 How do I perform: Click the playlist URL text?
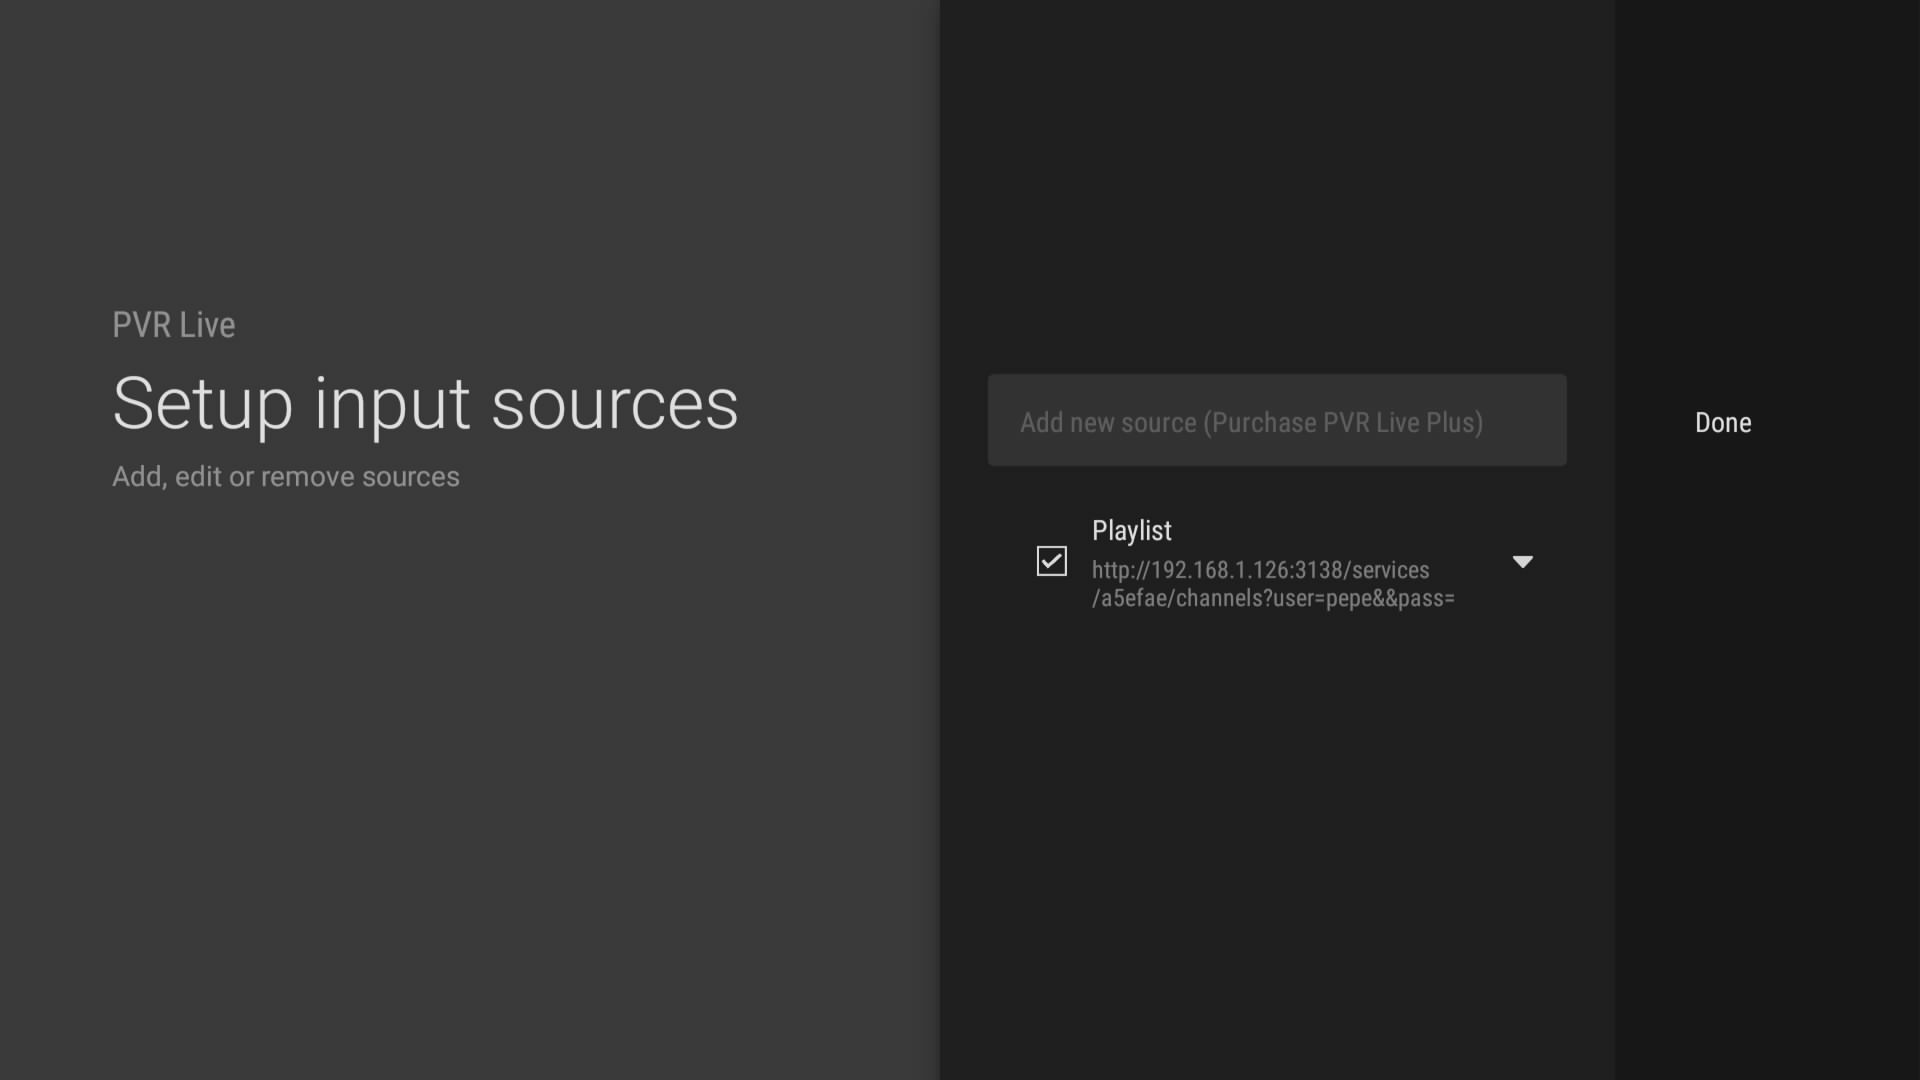pyautogui.click(x=1272, y=584)
